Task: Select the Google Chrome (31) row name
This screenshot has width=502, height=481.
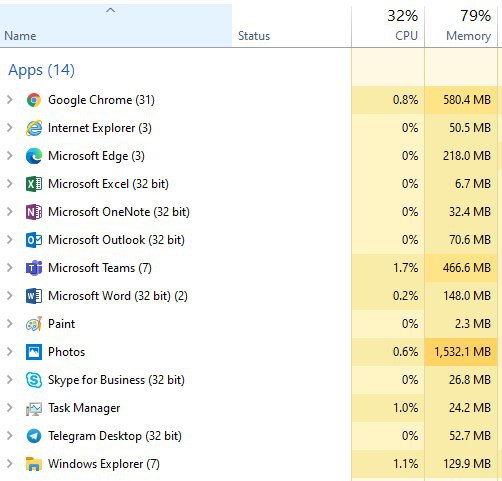Action: pos(101,100)
